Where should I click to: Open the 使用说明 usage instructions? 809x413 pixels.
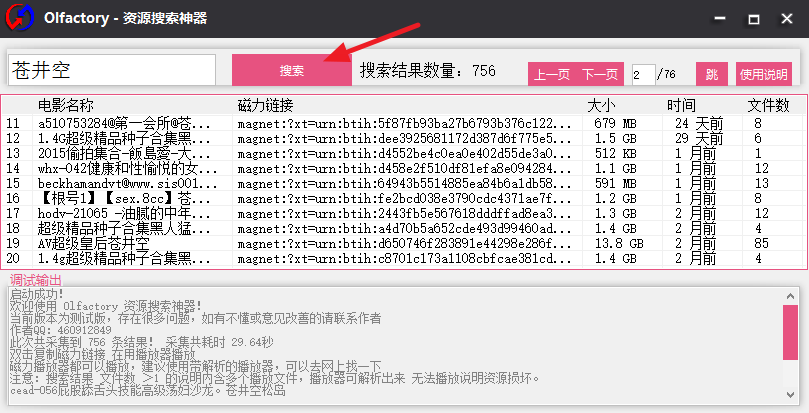click(x=763, y=74)
